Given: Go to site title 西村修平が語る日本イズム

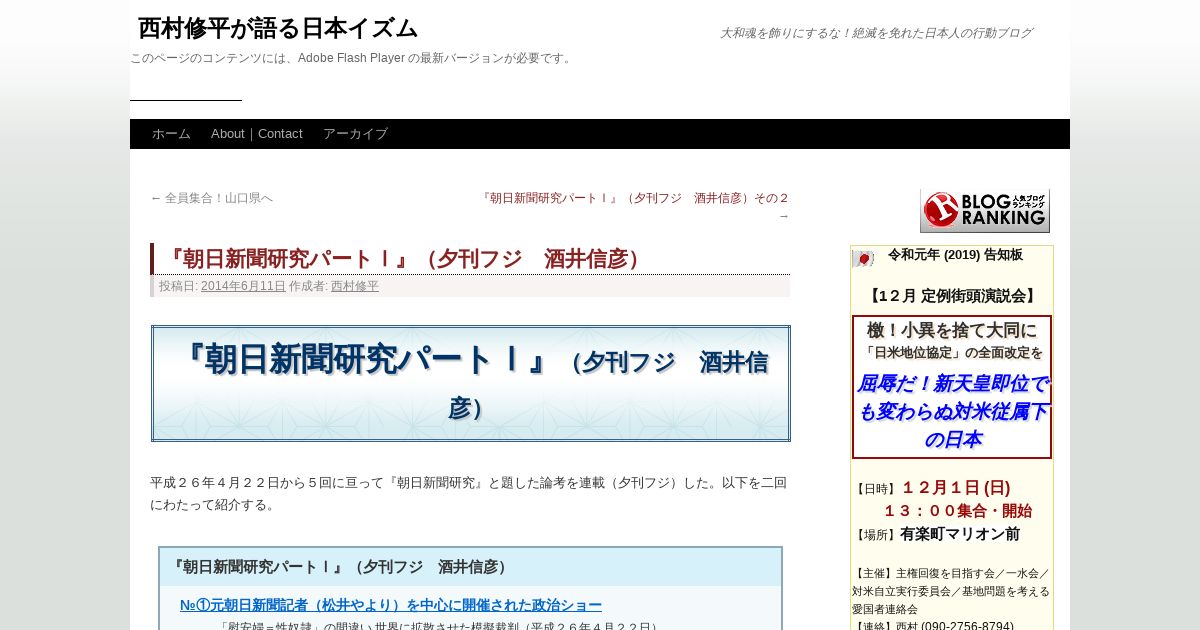Looking at the screenshot, I should tap(278, 28).
